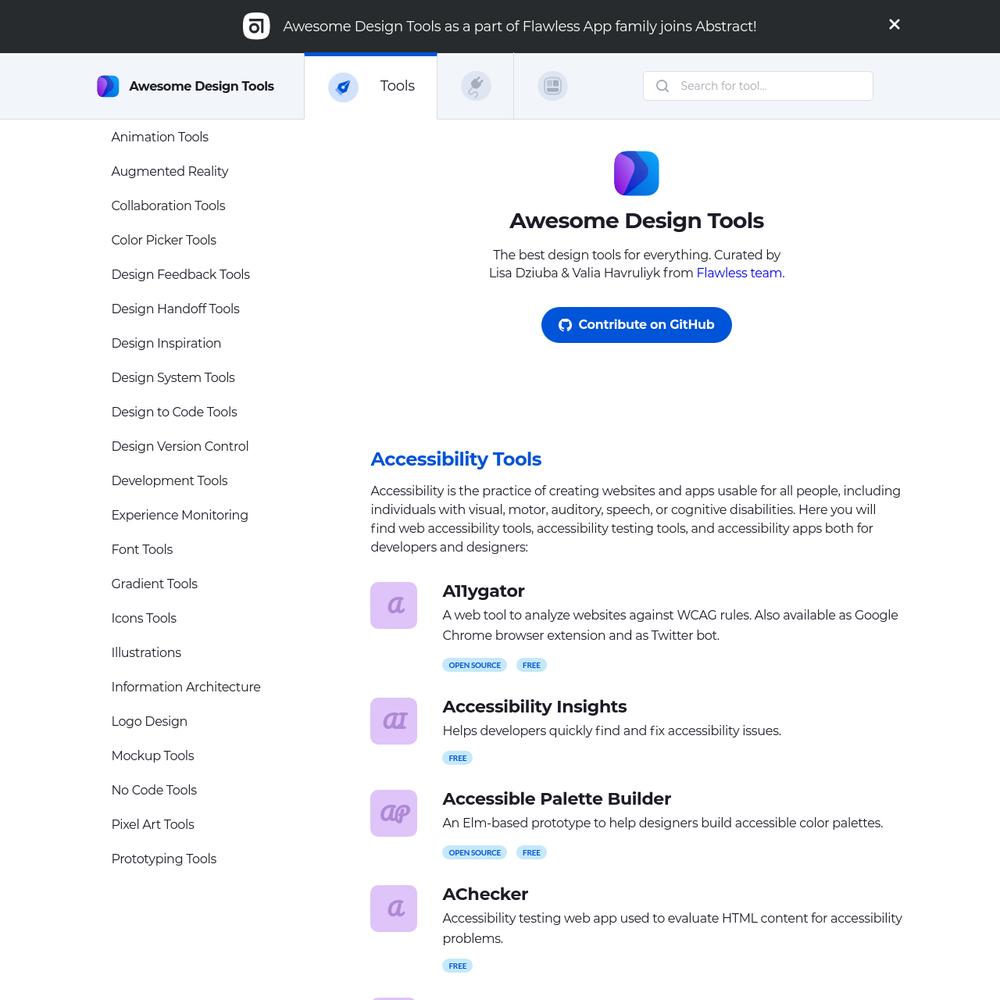Open the Tools tab
Screen dimensions: 1000x1000
371,86
